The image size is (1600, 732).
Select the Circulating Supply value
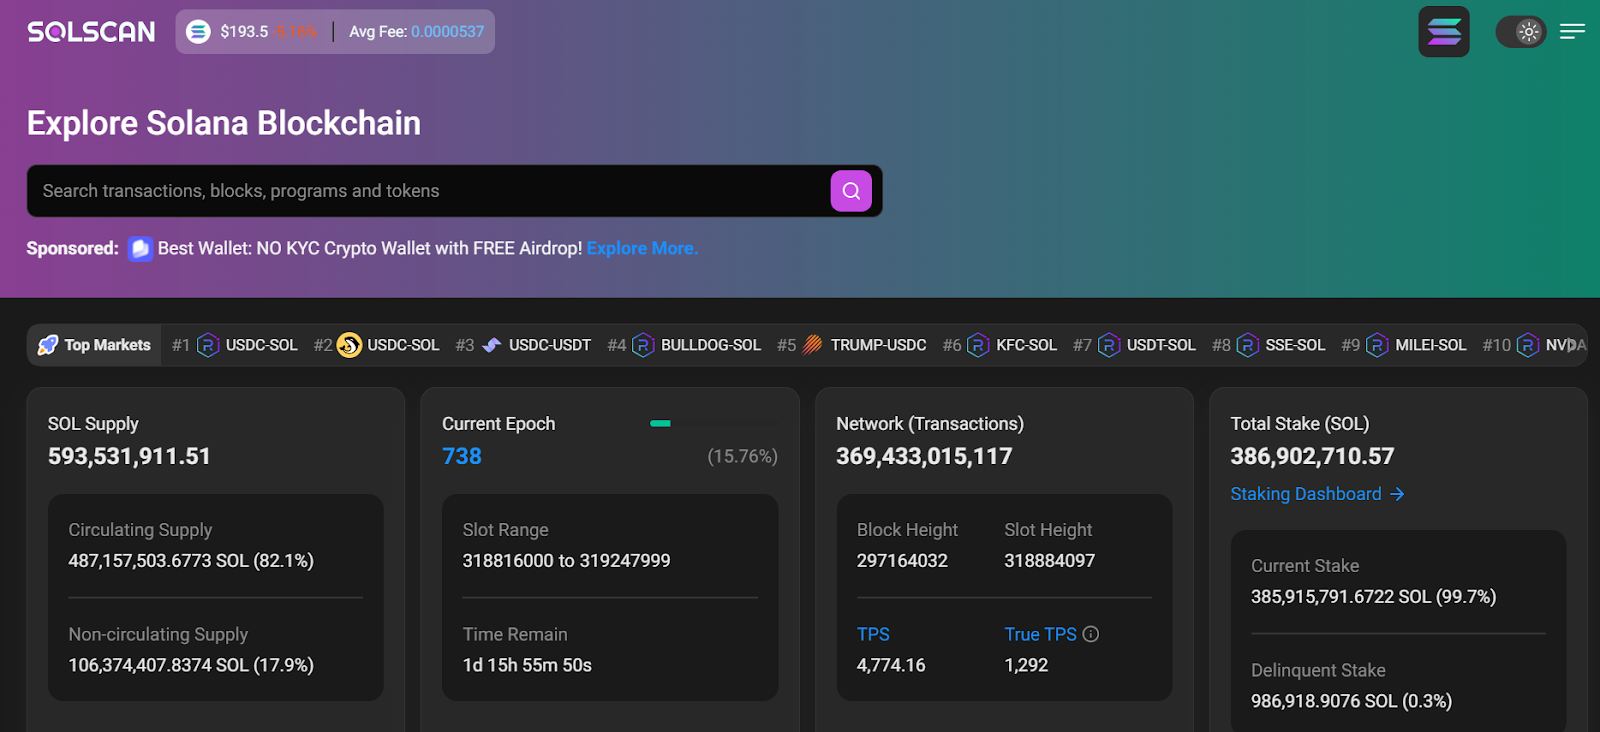click(x=191, y=561)
